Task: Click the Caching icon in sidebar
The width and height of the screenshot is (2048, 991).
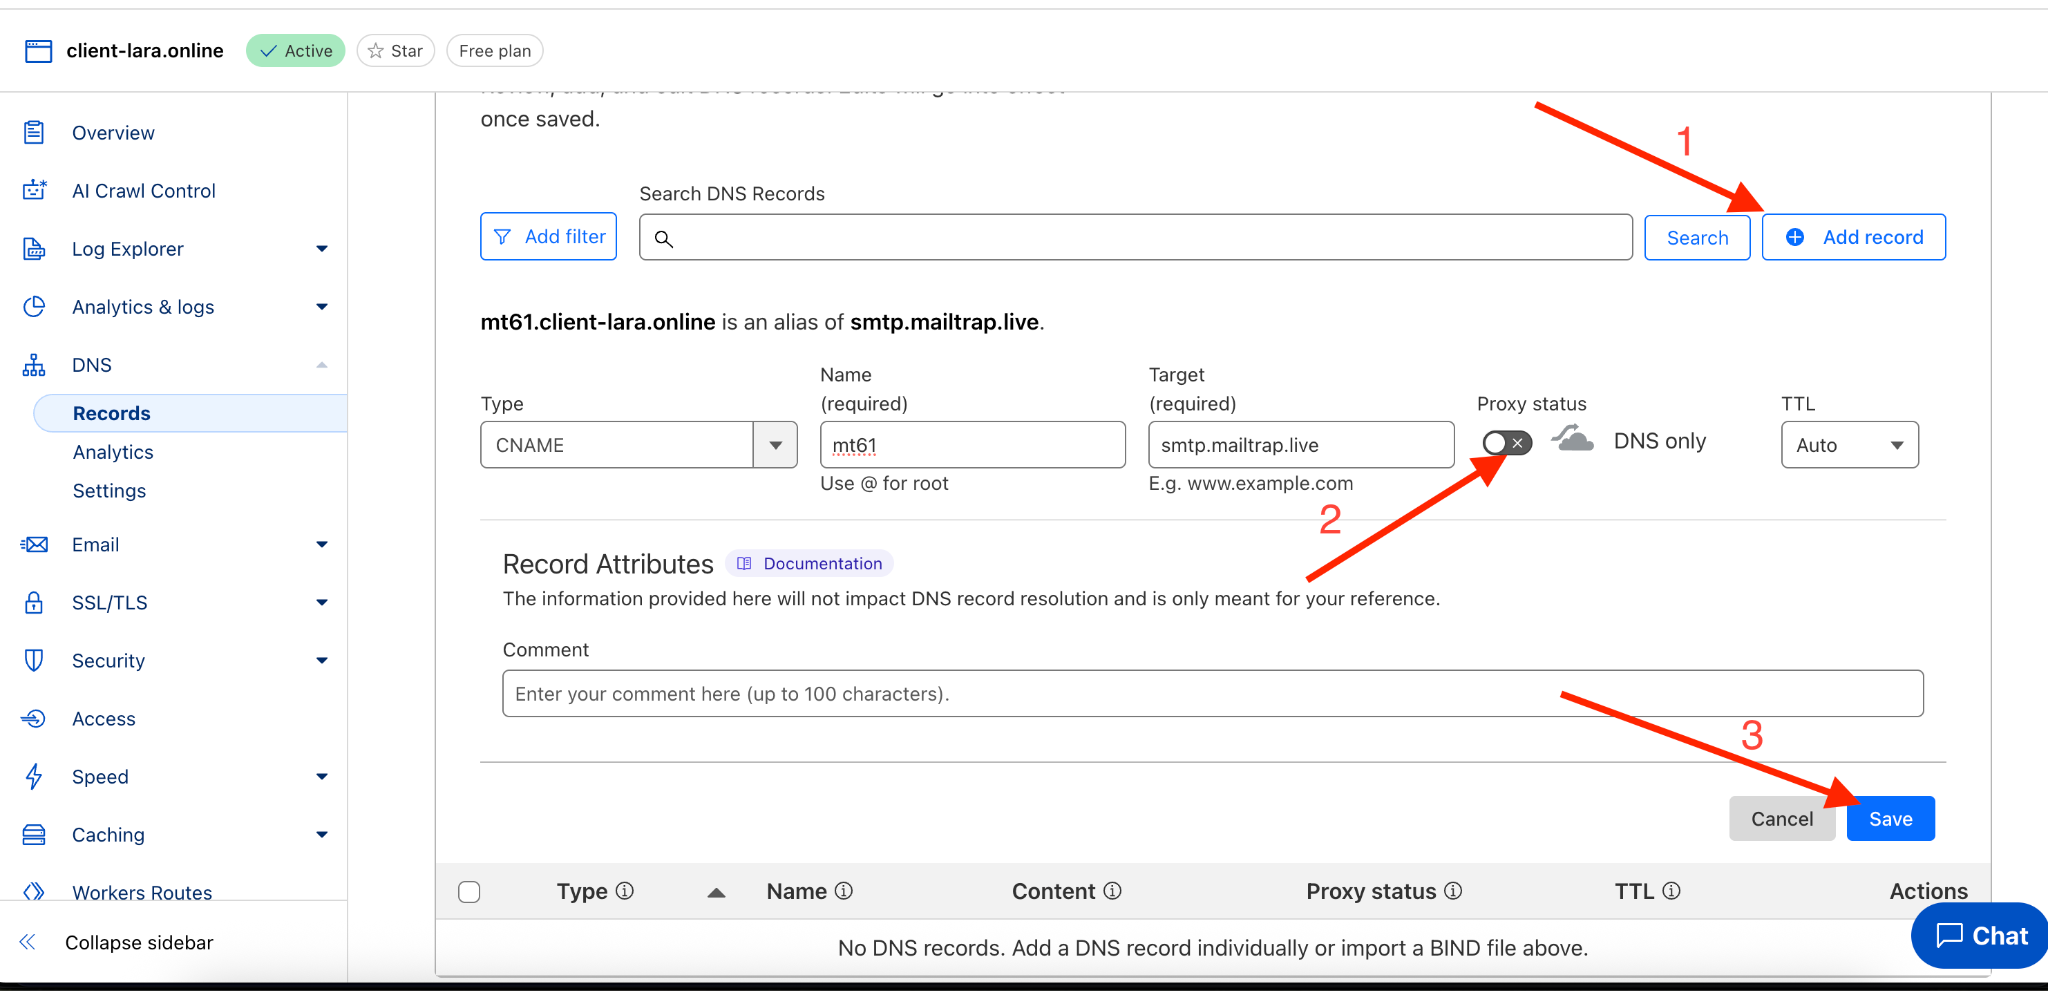Action: [x=34, y=834]
